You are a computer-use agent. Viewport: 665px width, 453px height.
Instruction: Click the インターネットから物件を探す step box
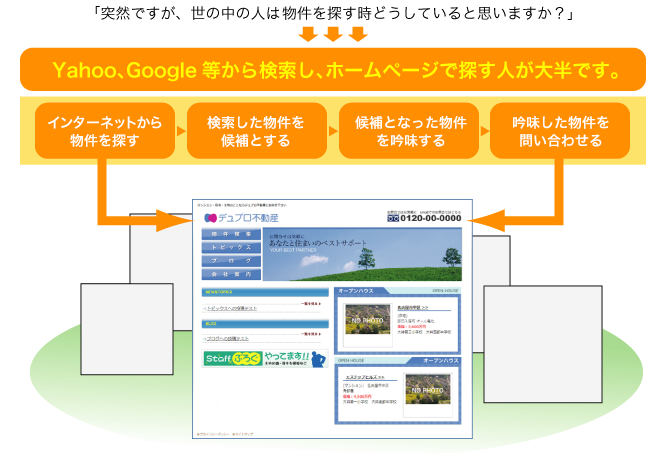(x=105, y=131)
